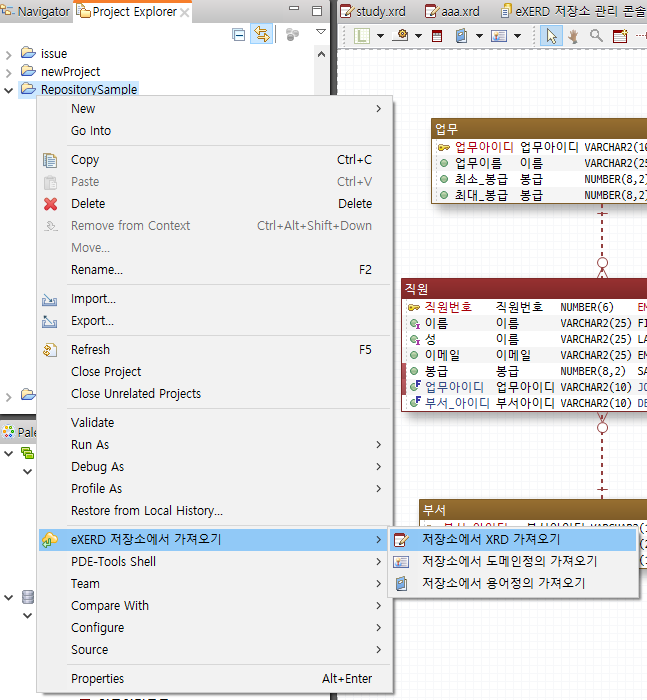Click the gear settings toolbar icon
This screenshot has width=647, height=700.
tap(401, 35)
